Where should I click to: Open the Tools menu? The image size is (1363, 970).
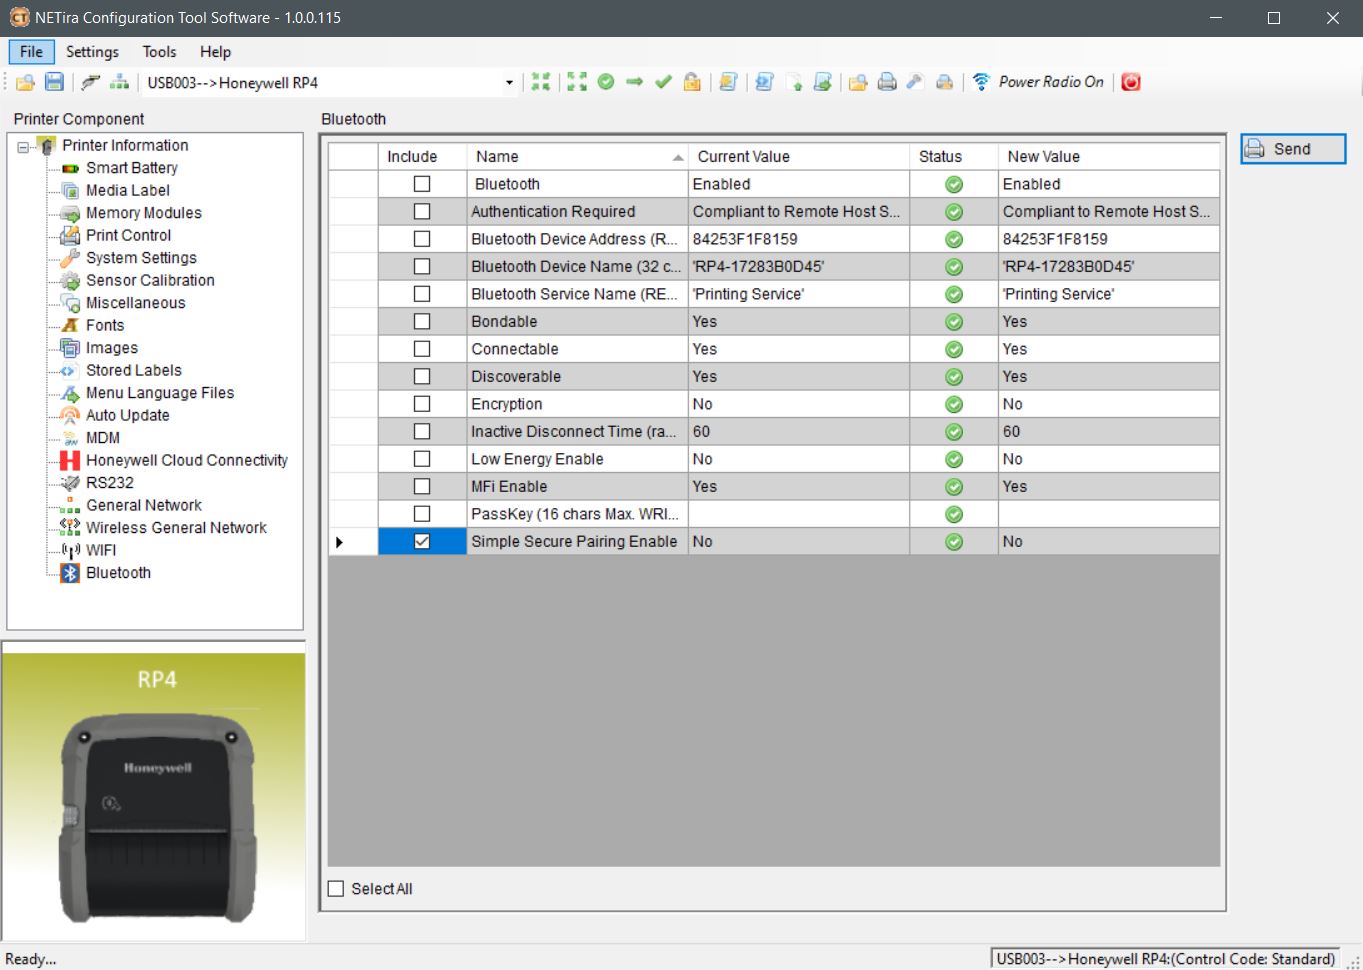click(159, 52)
